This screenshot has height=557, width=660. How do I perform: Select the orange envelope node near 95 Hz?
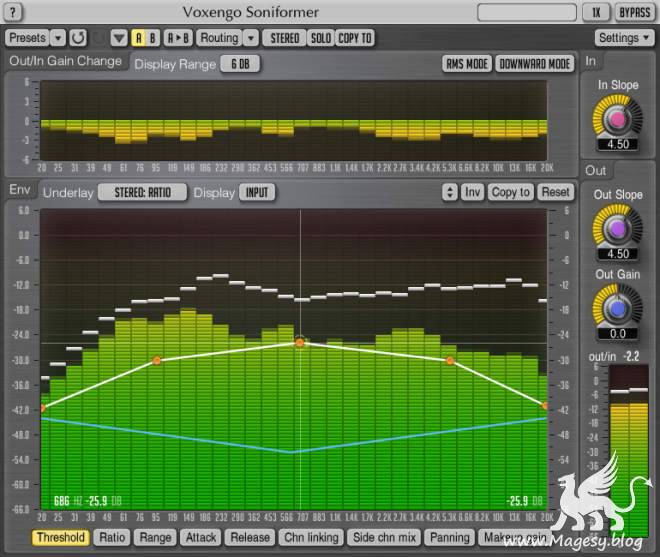(157, 360)
